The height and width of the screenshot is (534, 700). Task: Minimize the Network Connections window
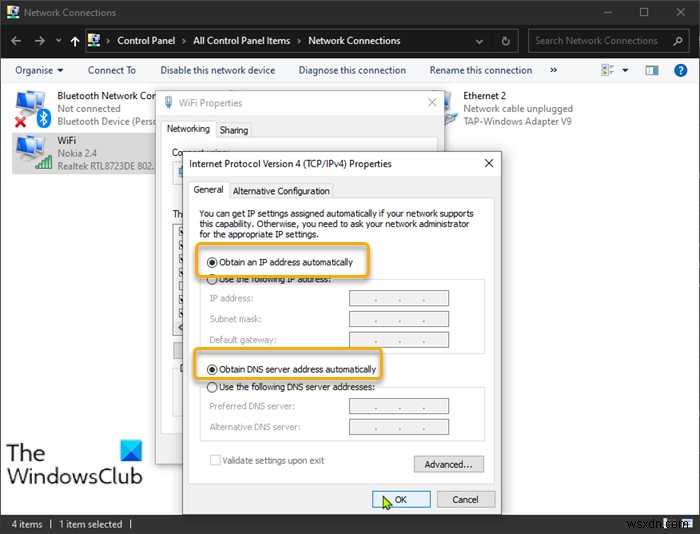pos(608,12)
